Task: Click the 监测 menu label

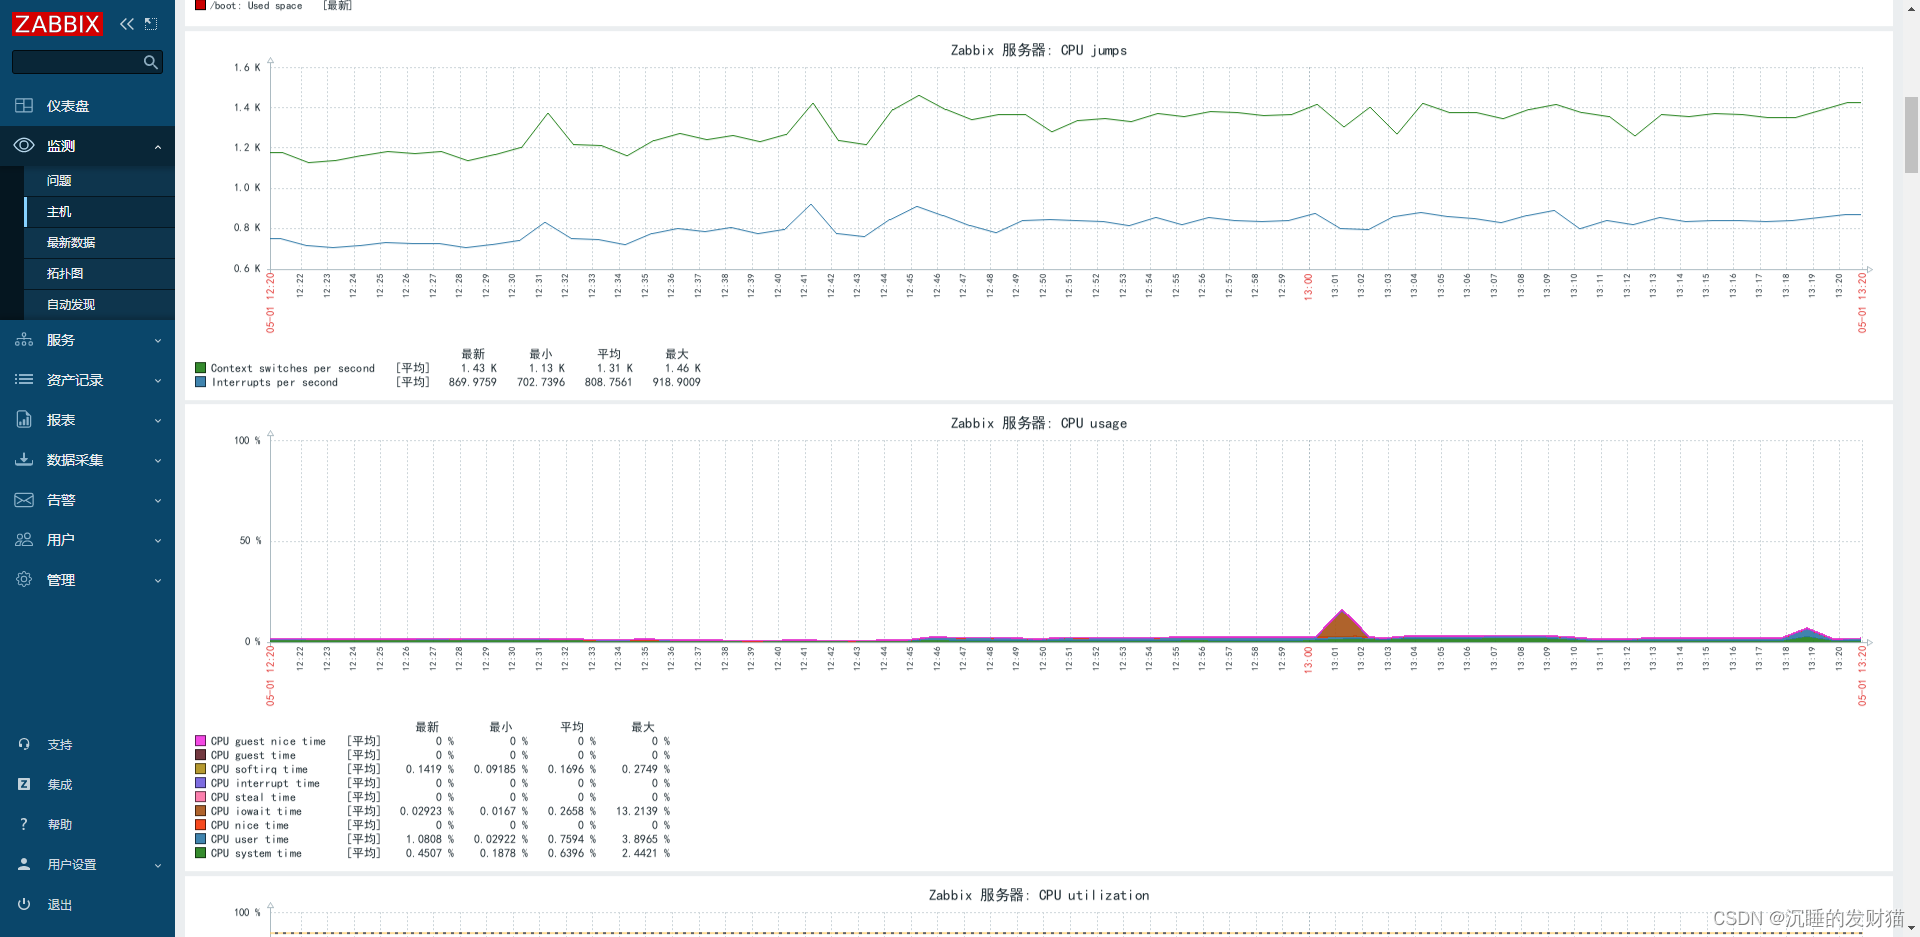Action: [x=61, y=146]
